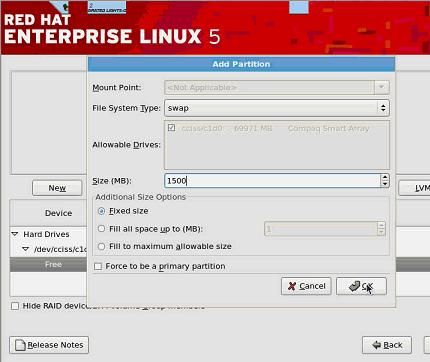The height and width of the screenshot is (362, 430).
Task: Decrease Size (MB) using the down arrow
Action: [x=385, y=184]
